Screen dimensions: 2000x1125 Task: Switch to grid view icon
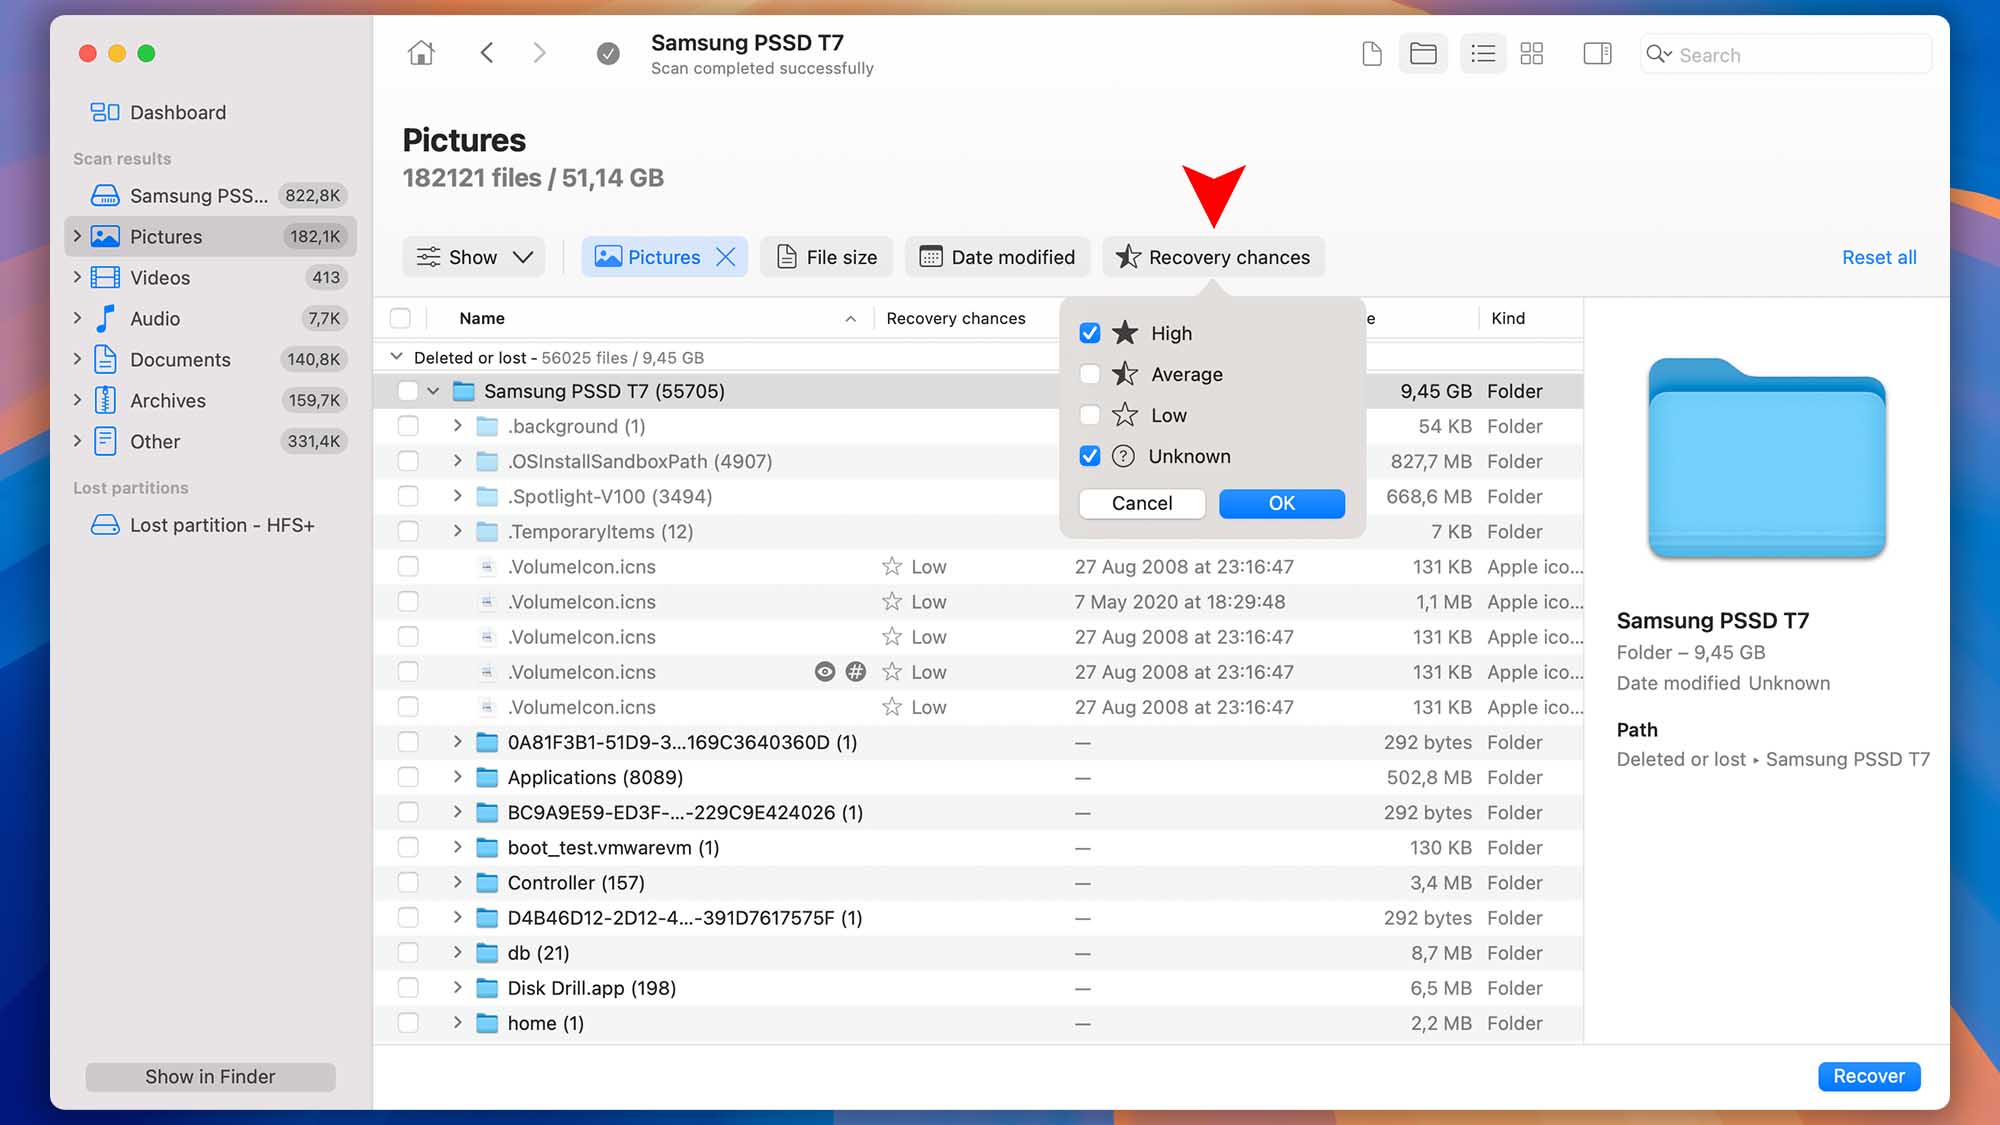(1531, 54)
